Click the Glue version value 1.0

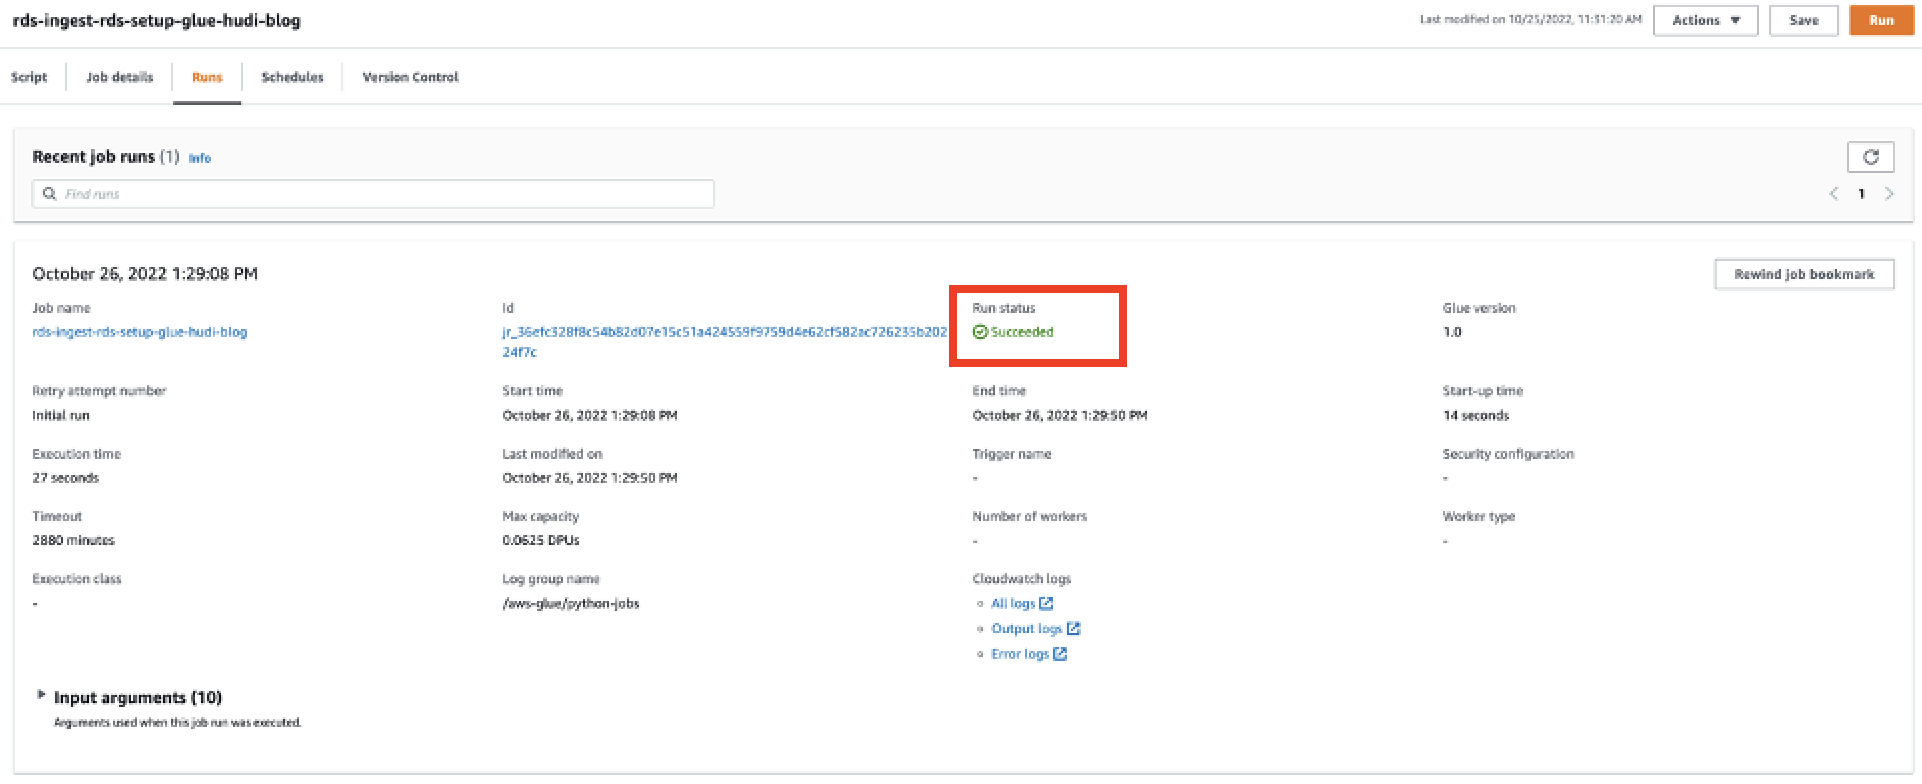click(x=1452, y=332)
